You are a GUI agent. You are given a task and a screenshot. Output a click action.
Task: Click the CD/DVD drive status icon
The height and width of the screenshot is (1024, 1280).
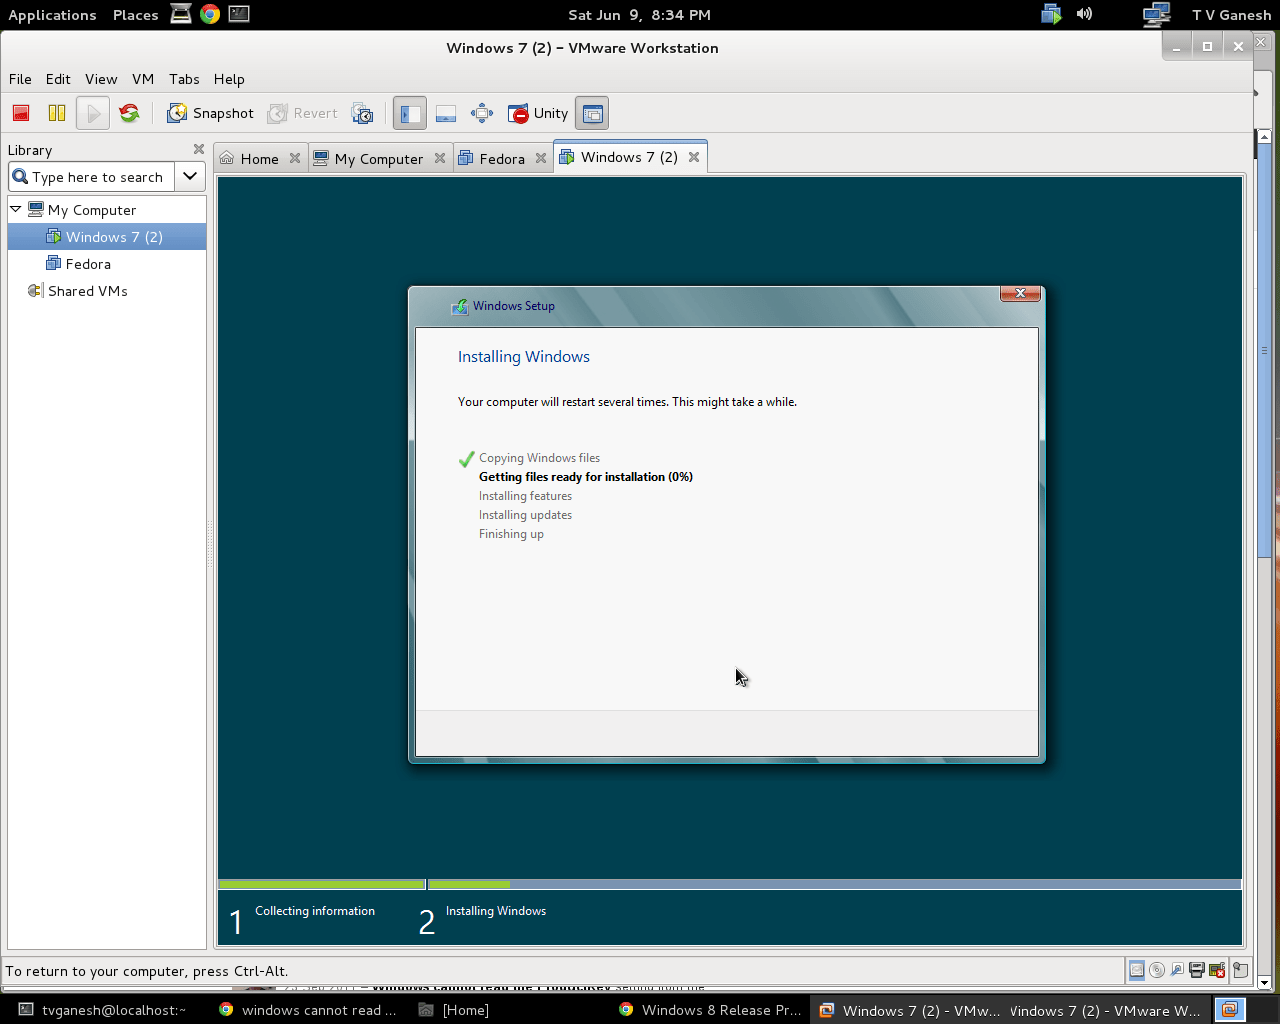(x=1157, y=969)
